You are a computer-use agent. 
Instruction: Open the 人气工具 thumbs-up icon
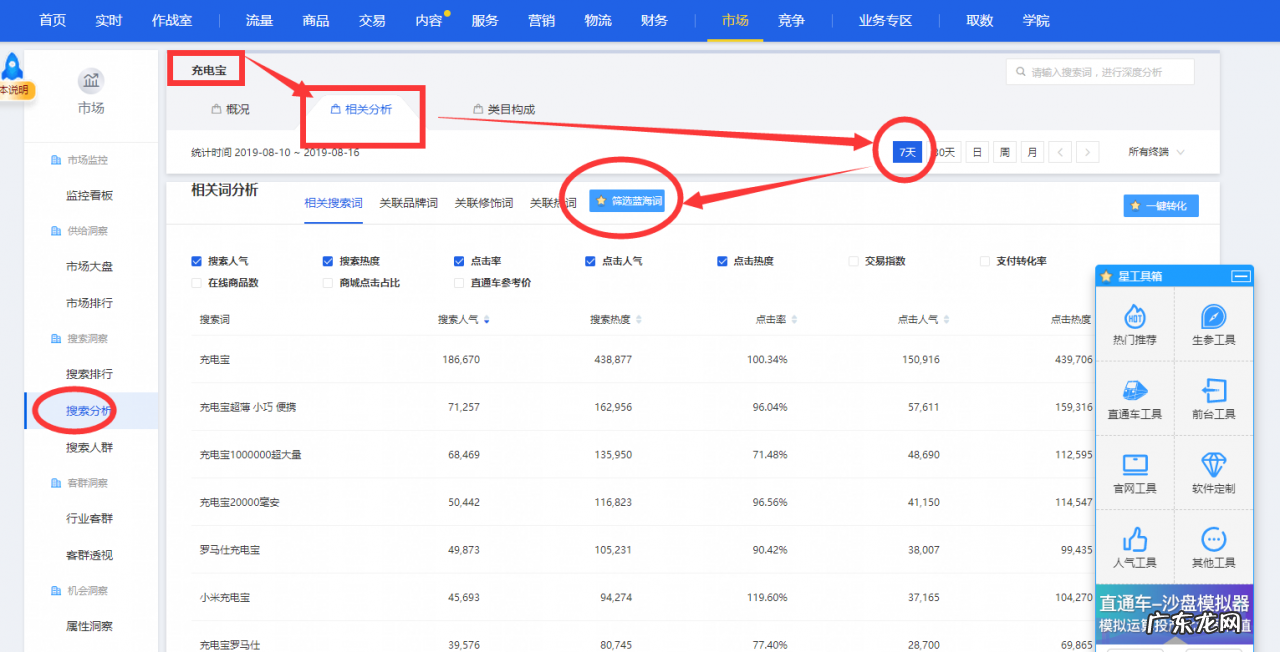(1135, 545)
